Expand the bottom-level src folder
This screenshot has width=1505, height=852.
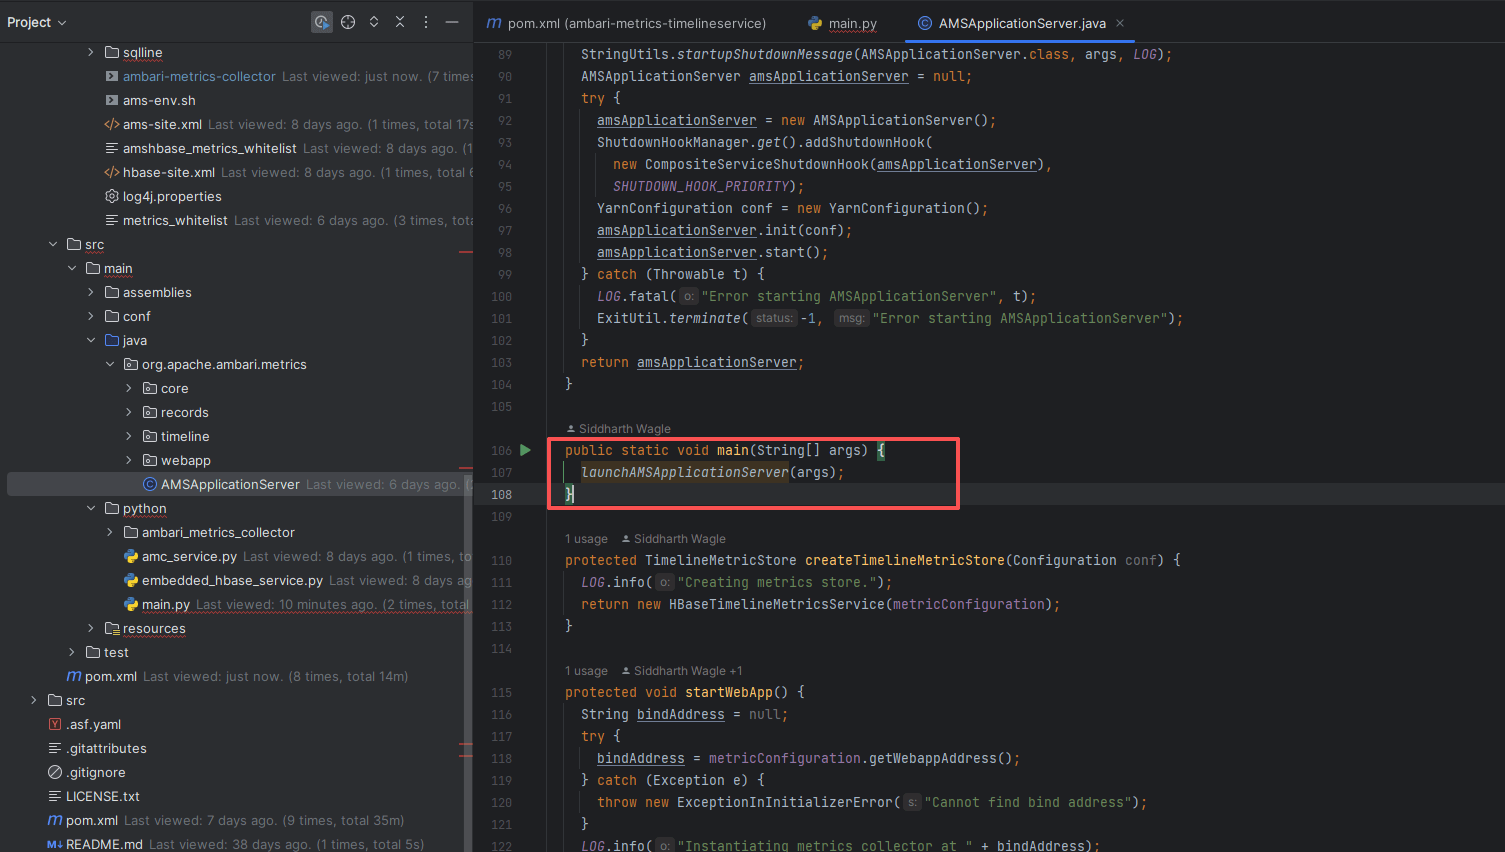34,700
